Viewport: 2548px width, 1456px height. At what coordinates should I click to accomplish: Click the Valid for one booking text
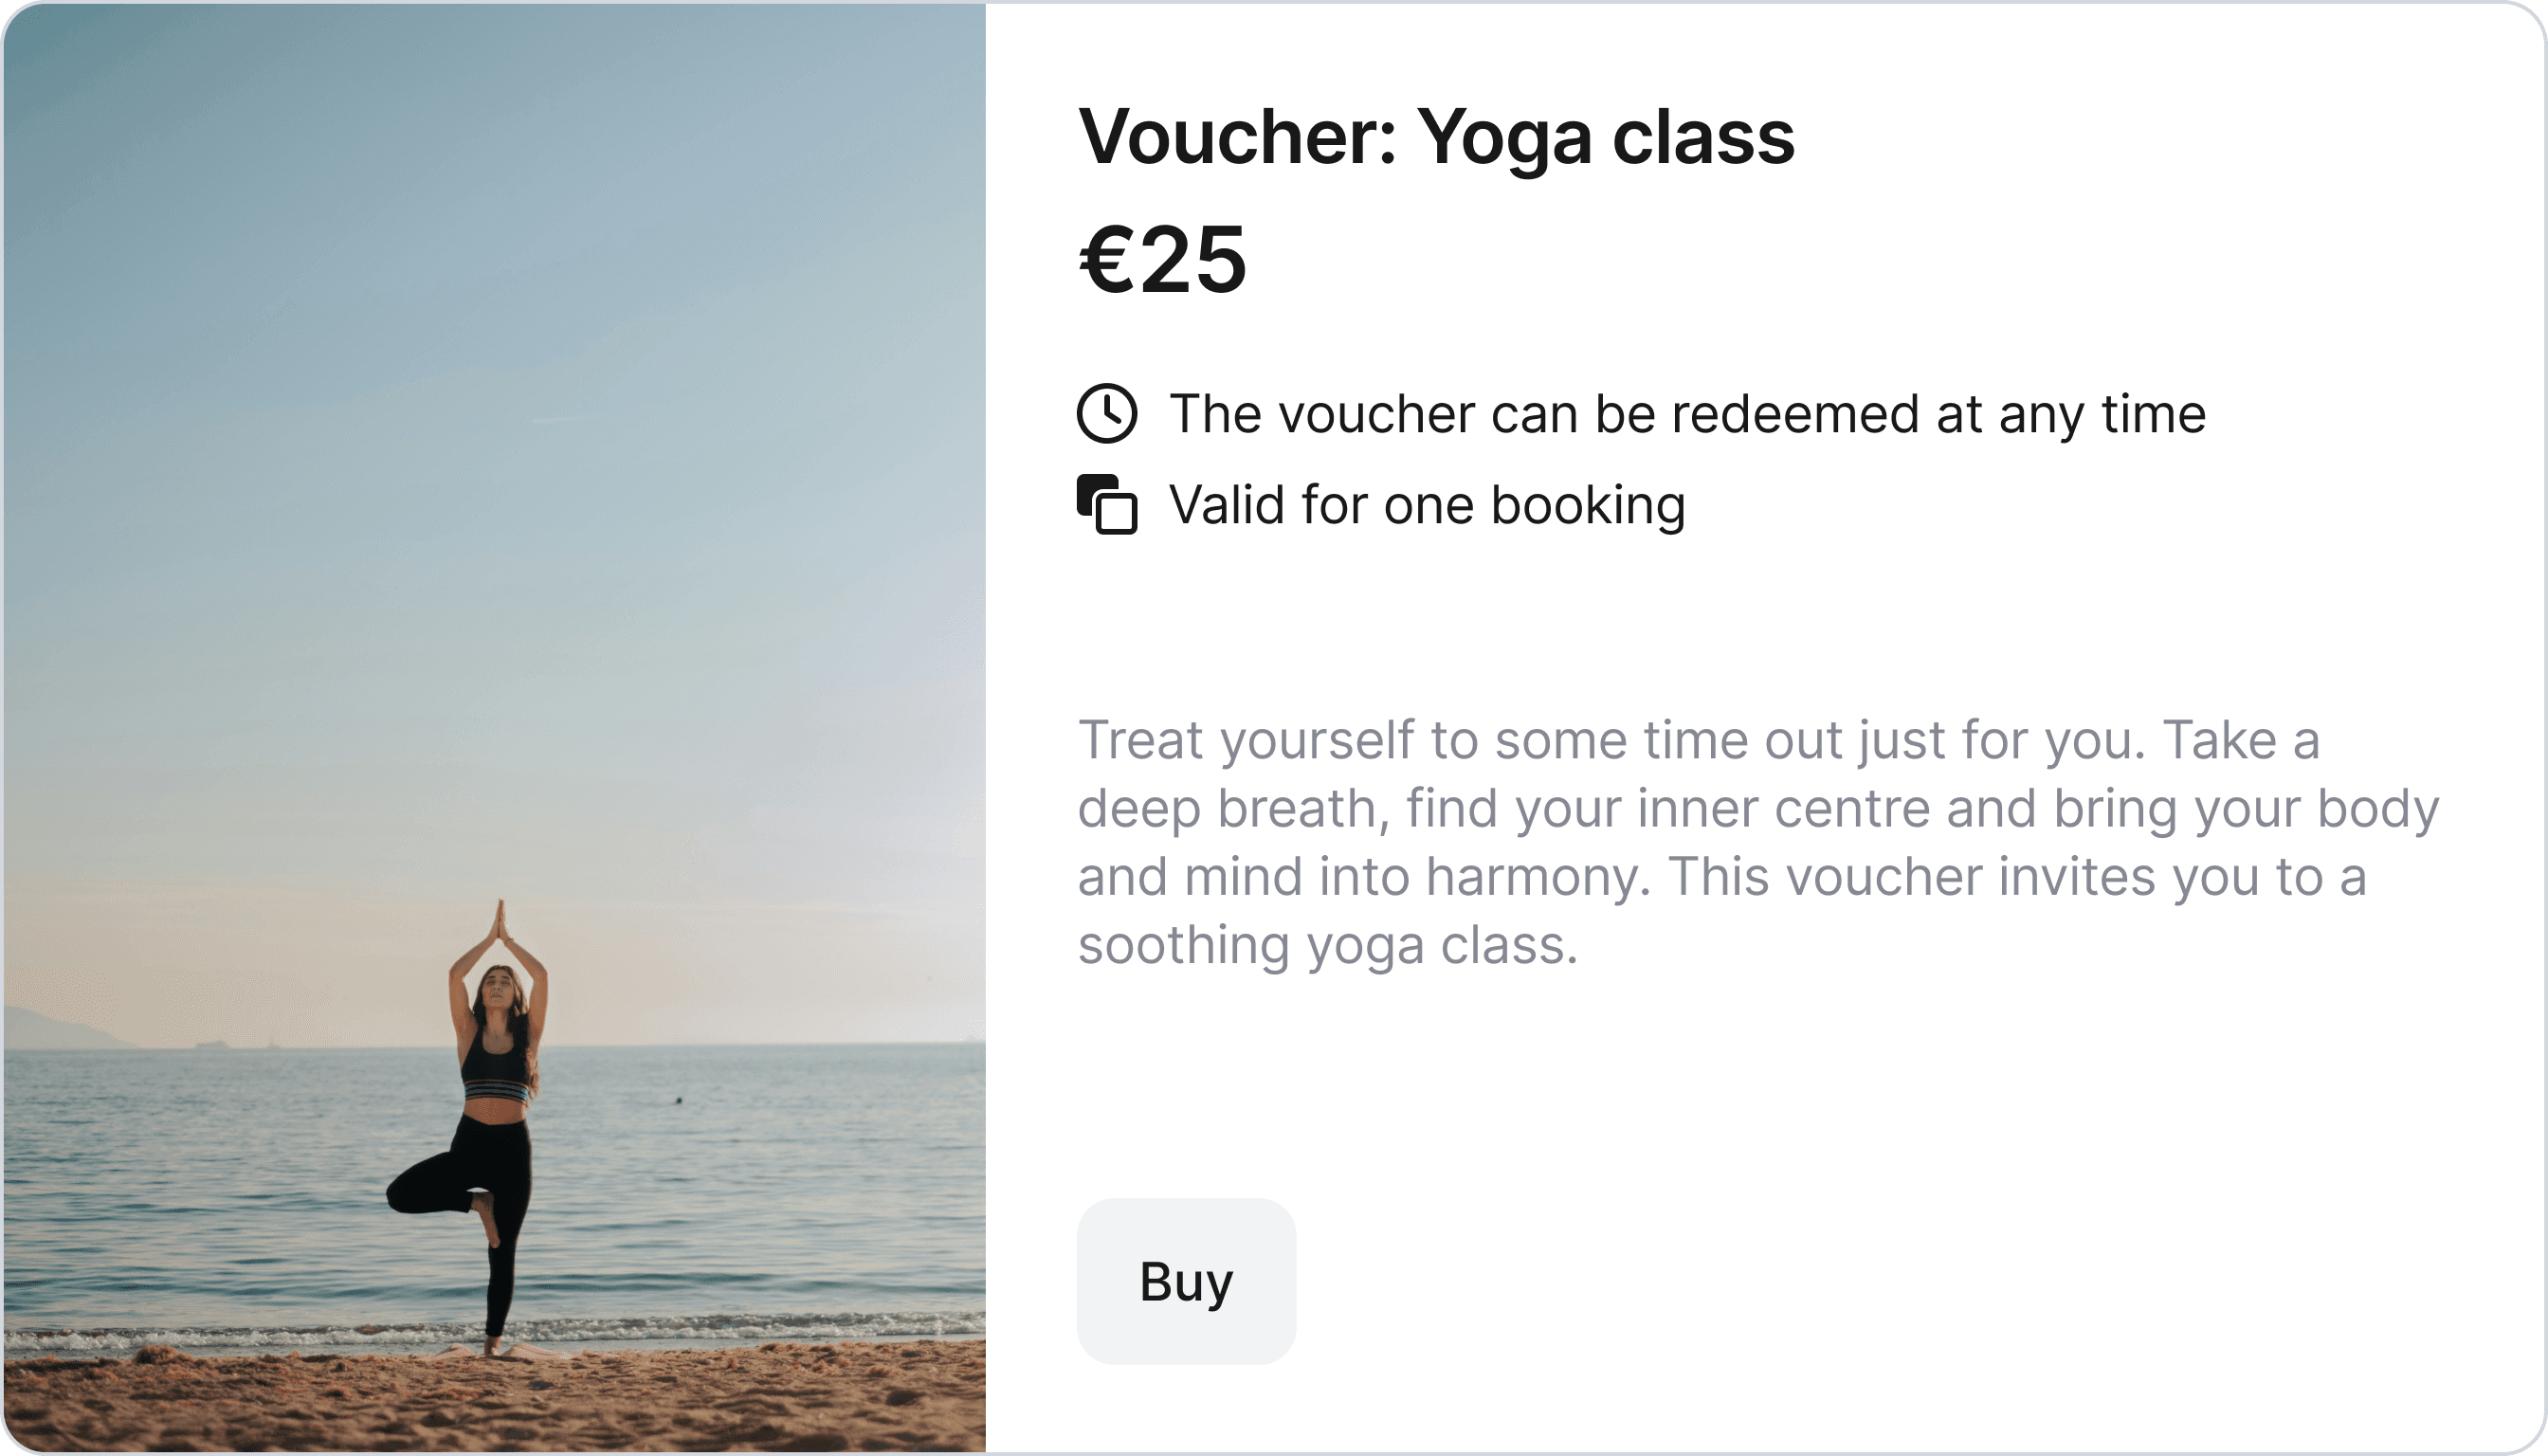pyautogui.click(x=1427, y=504)
